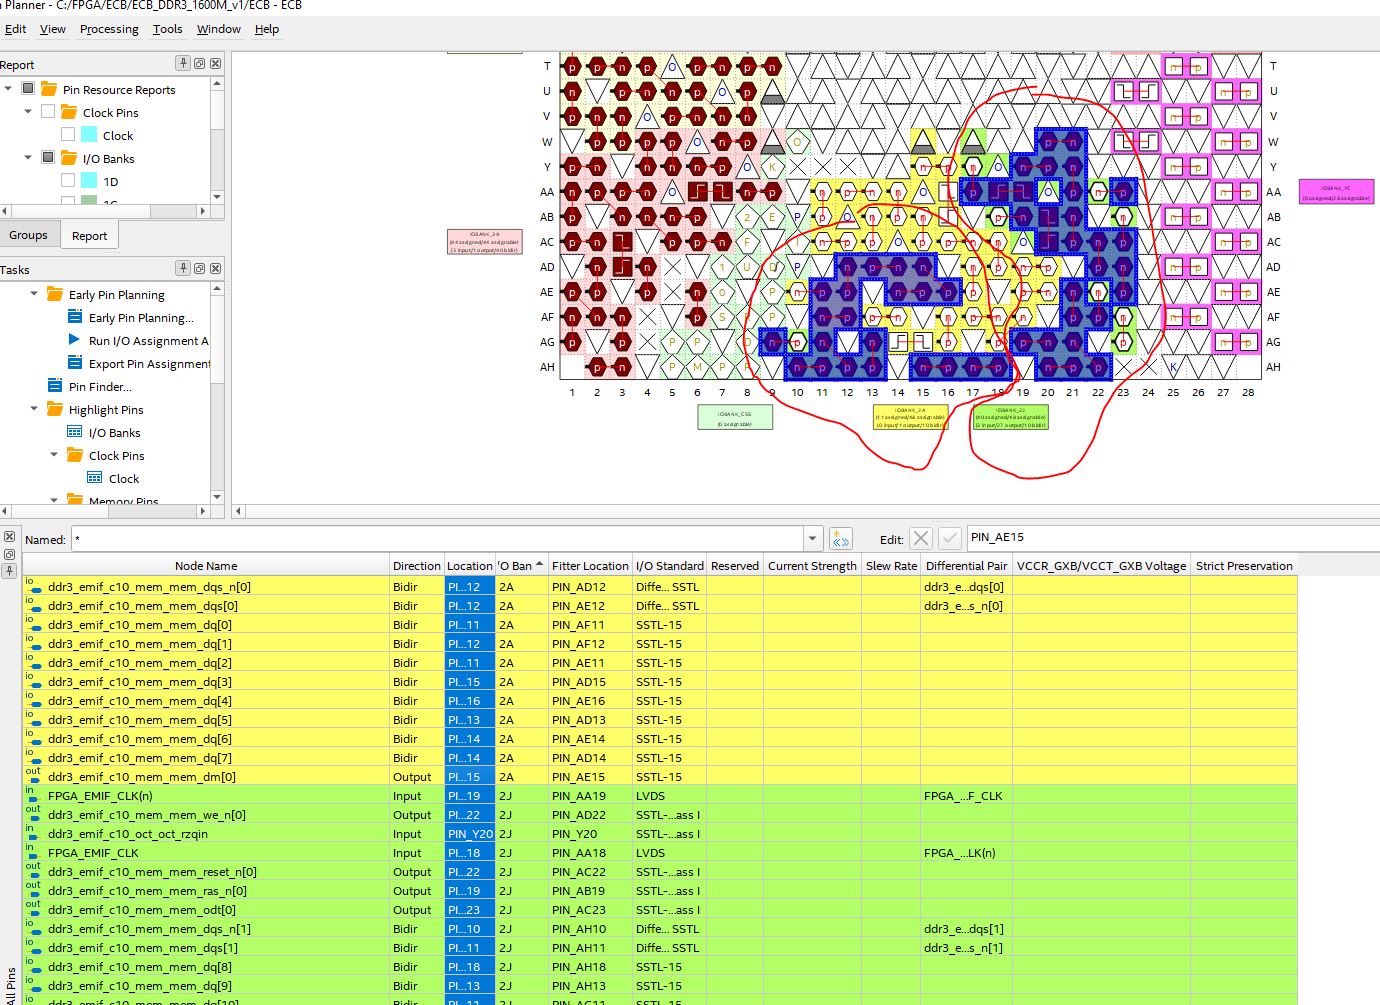This screenshot has width=1380, height=1005.
Task: Switch to the Report tab
Action: coord(89,236)
